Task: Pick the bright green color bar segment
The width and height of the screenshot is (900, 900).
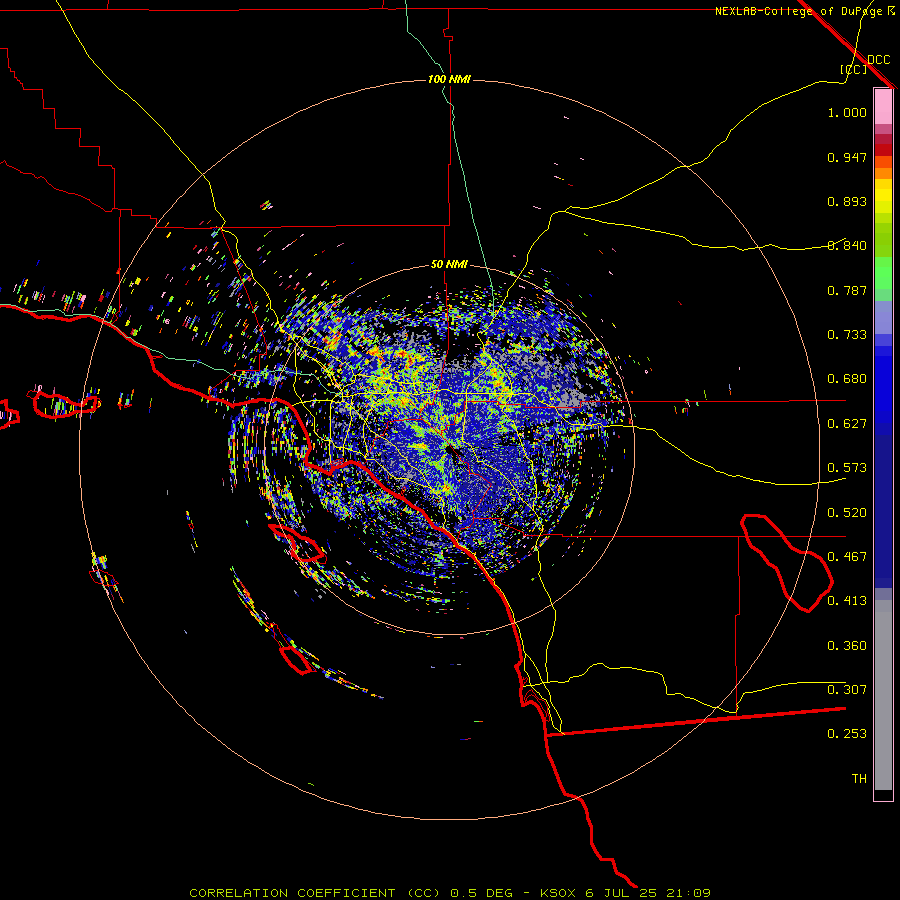Action: click(x=883, y=273)
